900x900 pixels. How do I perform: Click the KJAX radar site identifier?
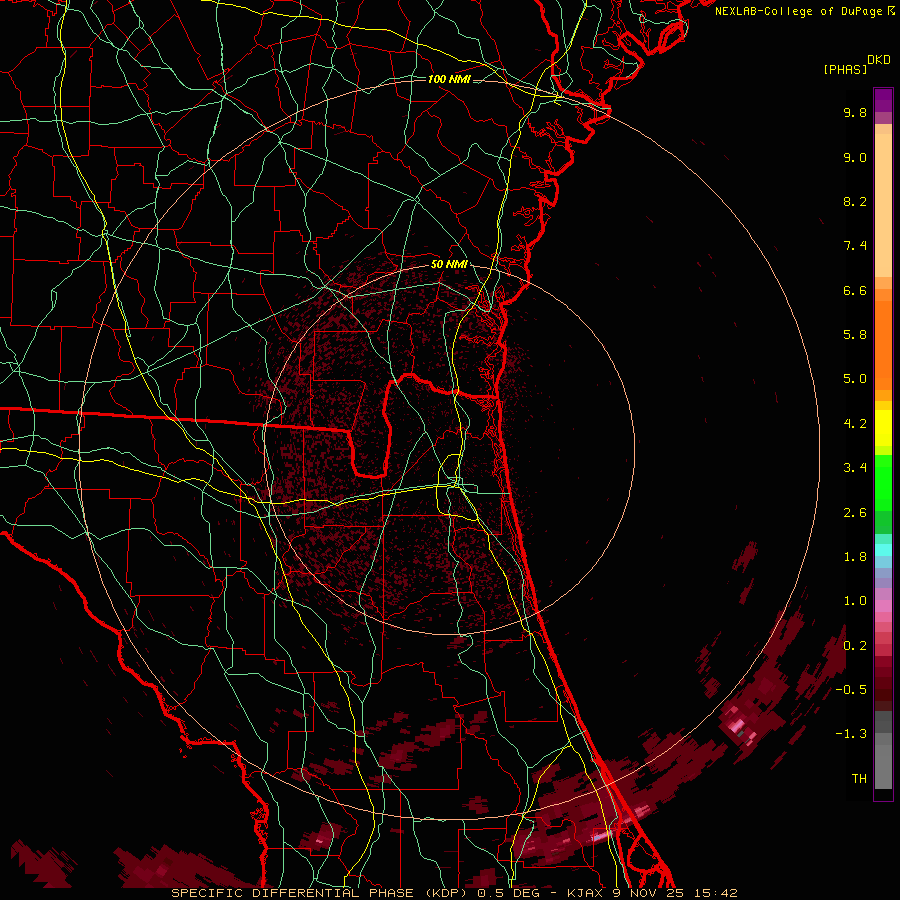585,893
